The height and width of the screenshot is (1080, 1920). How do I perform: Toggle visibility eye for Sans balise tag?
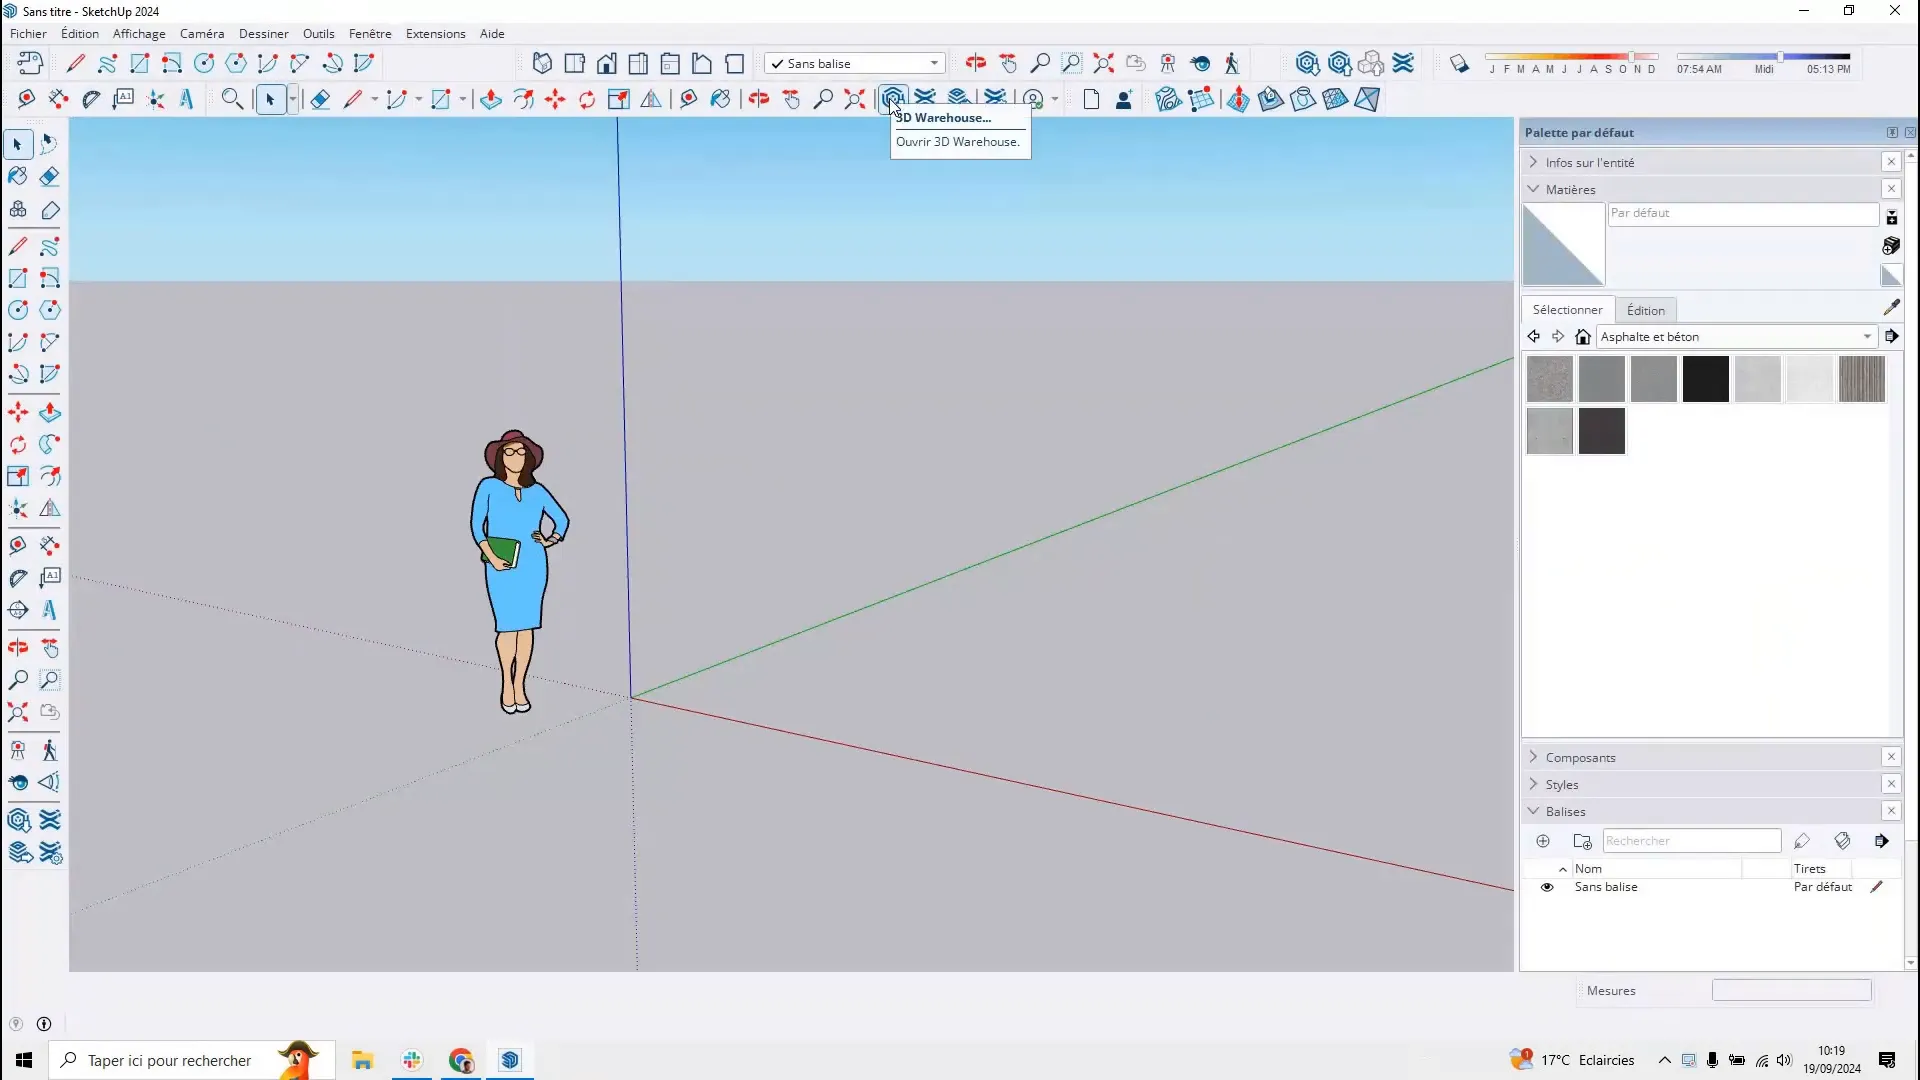click(1547, 887)
